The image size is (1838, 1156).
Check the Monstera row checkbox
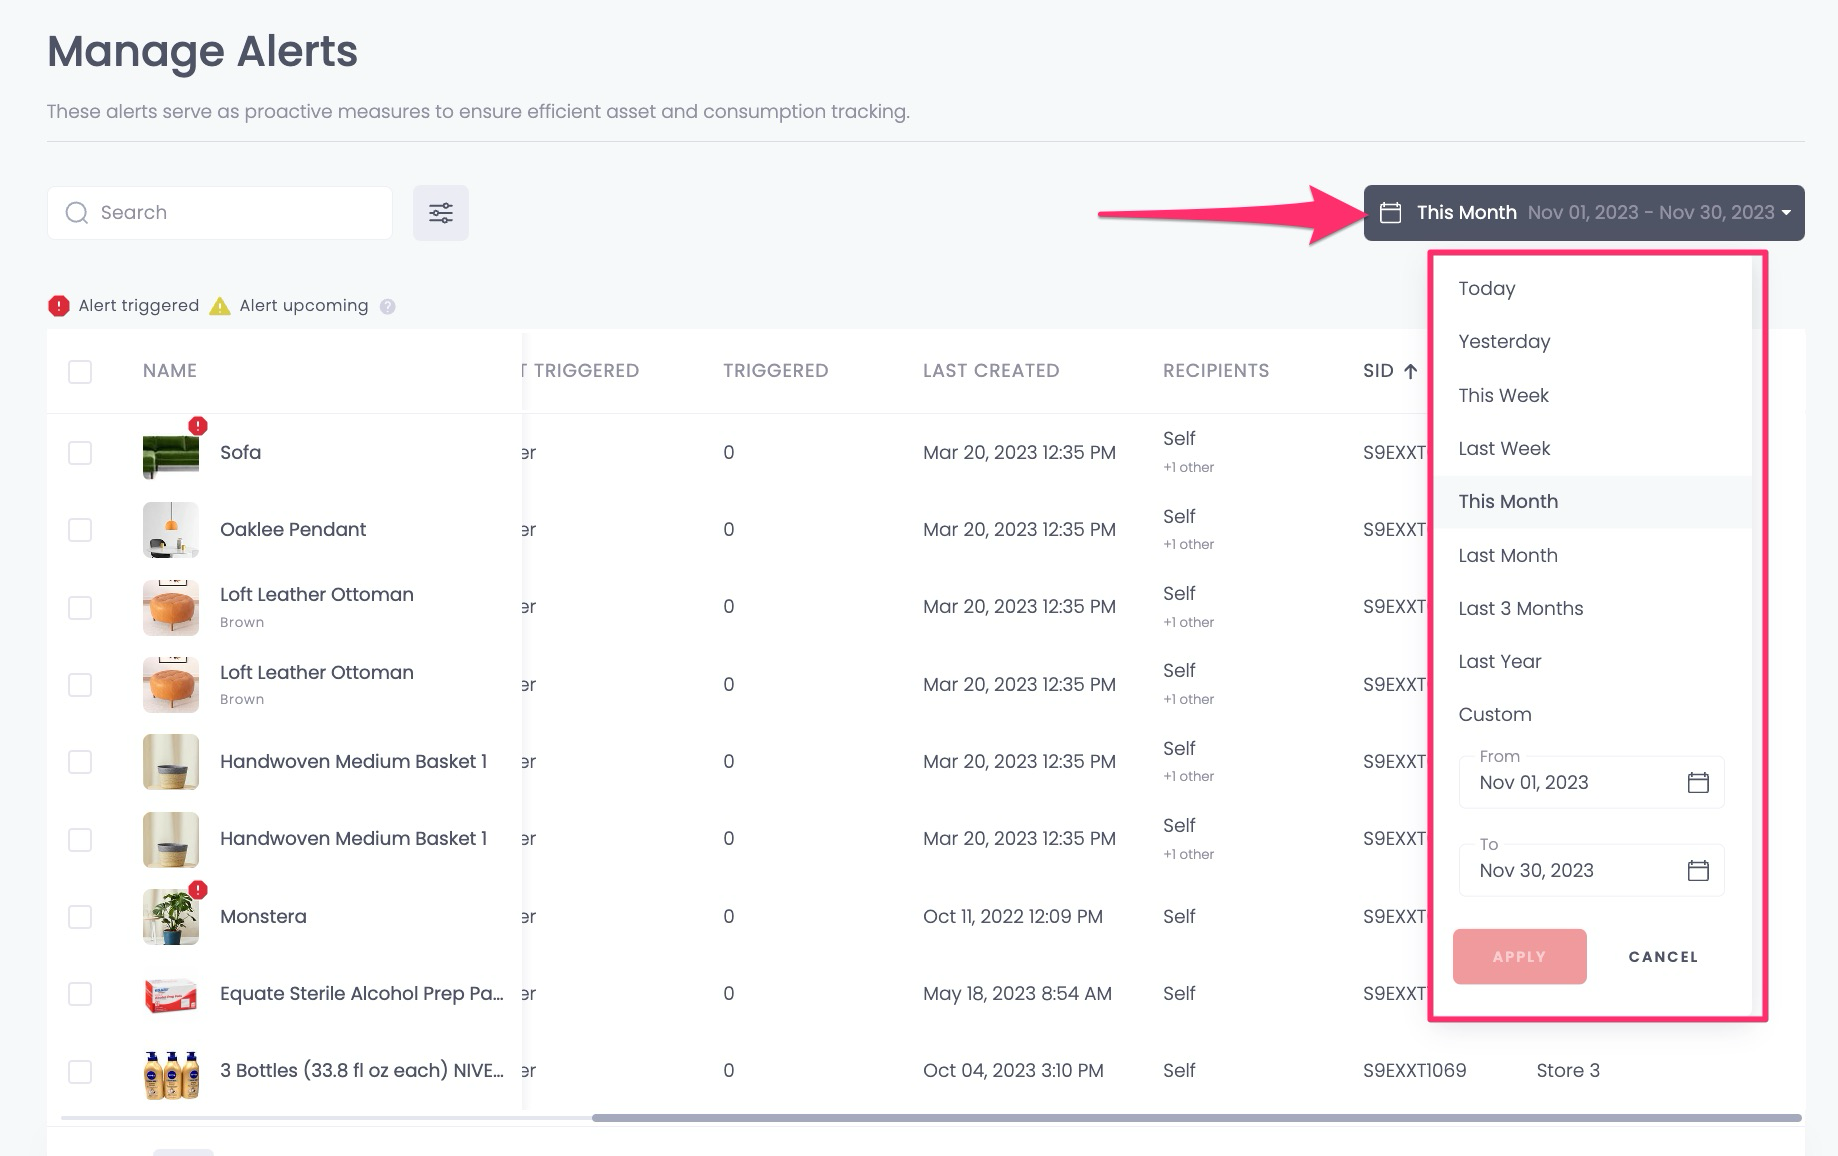80,917
